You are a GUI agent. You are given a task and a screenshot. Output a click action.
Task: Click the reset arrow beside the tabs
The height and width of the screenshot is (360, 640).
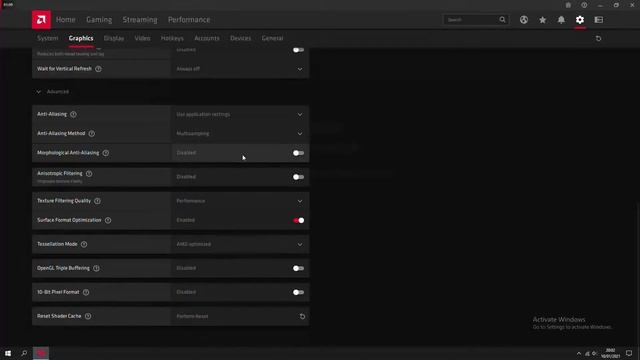tap(598, 38)
